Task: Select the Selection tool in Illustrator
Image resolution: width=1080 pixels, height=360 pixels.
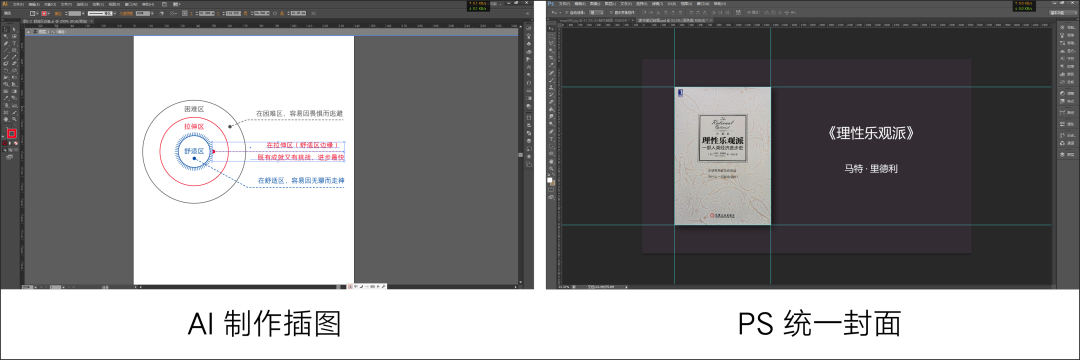Action: (6, 30)
